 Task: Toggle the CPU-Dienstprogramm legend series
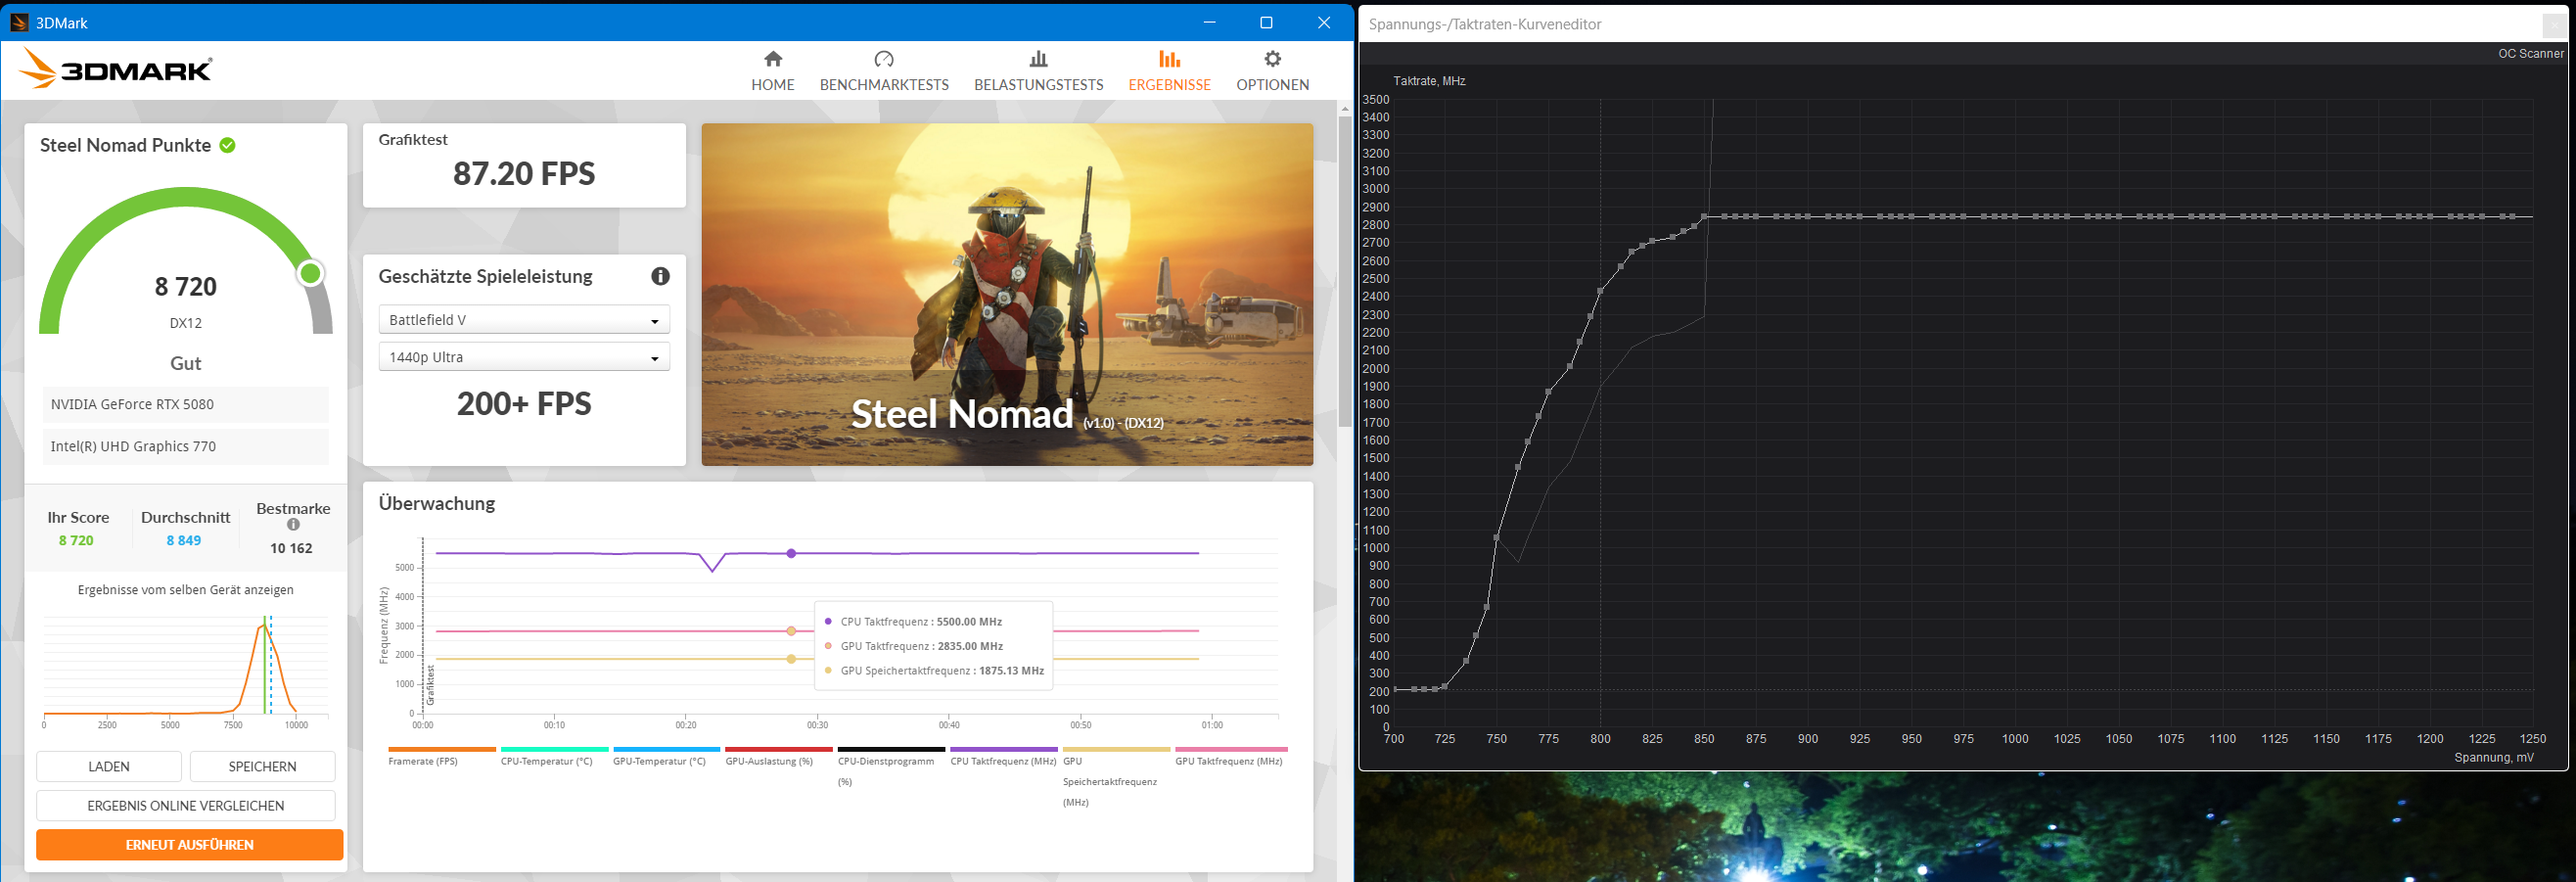coord(891,768)
